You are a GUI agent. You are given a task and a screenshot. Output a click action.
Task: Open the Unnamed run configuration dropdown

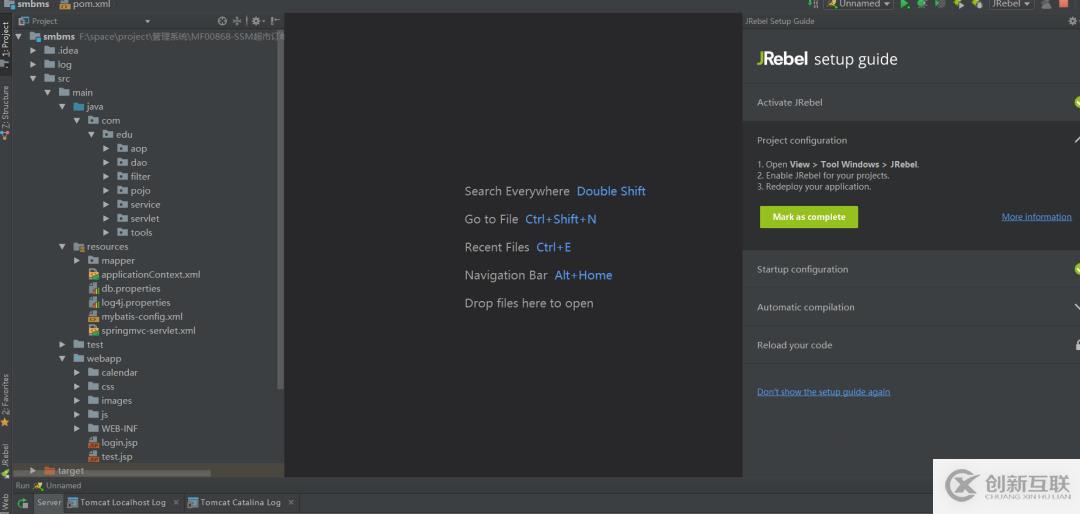tap(858, 4)
